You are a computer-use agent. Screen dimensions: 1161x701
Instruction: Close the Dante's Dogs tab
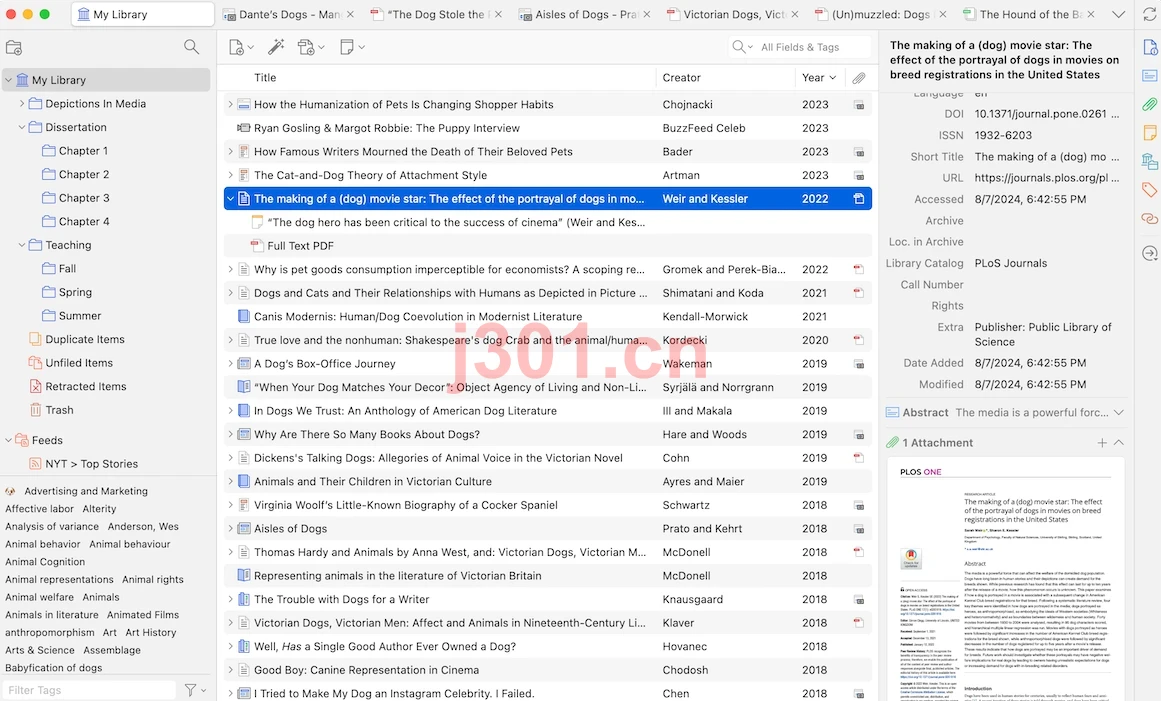350,14
